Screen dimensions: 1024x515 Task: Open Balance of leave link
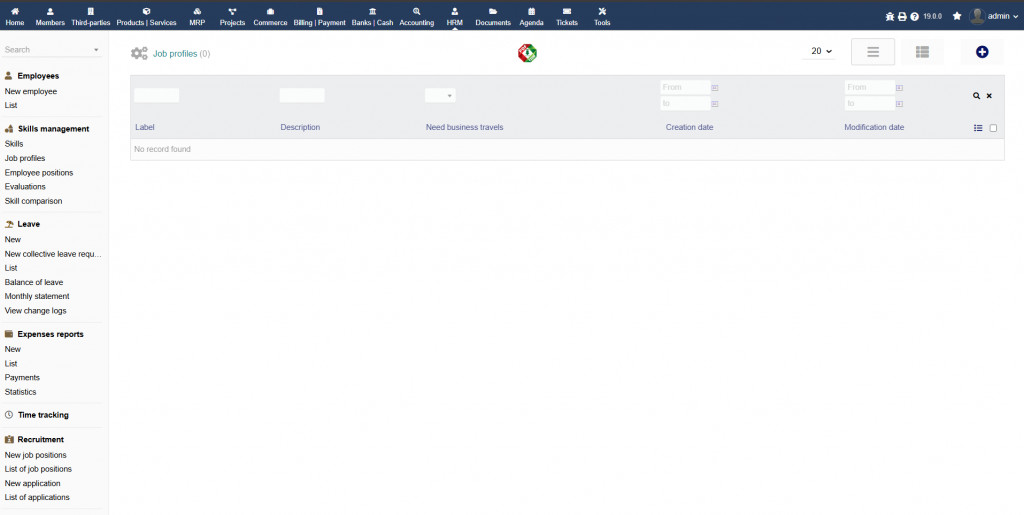[x=34, y=282]
